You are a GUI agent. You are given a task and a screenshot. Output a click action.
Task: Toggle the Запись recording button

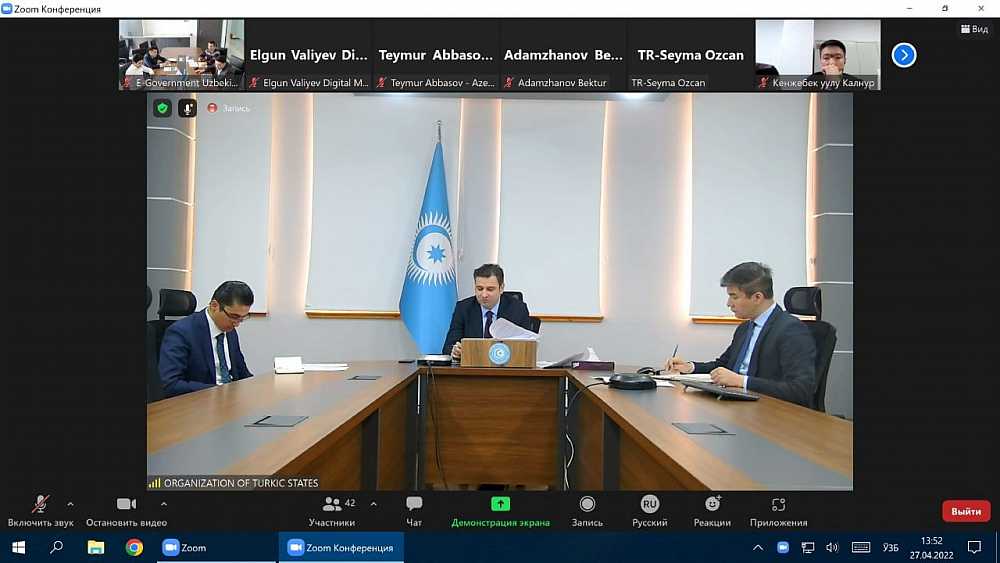click(x=587, y=510)
